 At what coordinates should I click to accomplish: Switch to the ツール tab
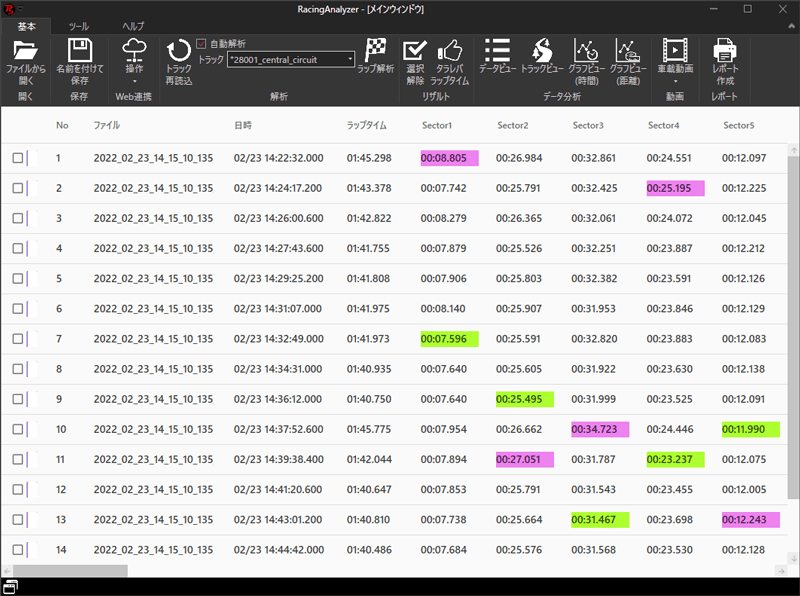click(78, 25)
